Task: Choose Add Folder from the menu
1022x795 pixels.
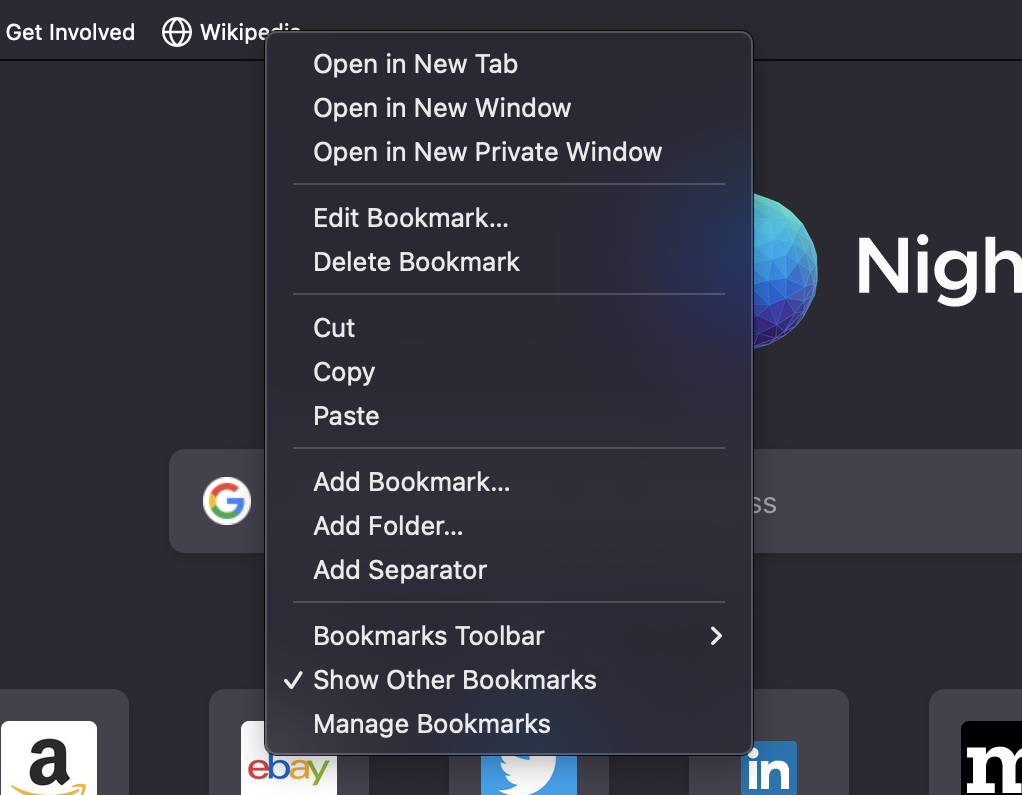Action: point(388,526)
